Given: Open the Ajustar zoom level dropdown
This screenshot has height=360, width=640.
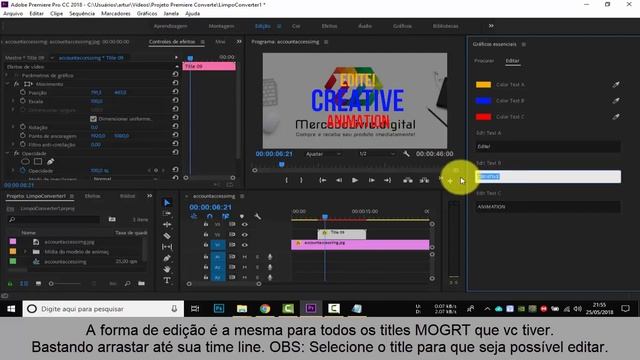Looking at the screenshot, I should tap(323, 154).
